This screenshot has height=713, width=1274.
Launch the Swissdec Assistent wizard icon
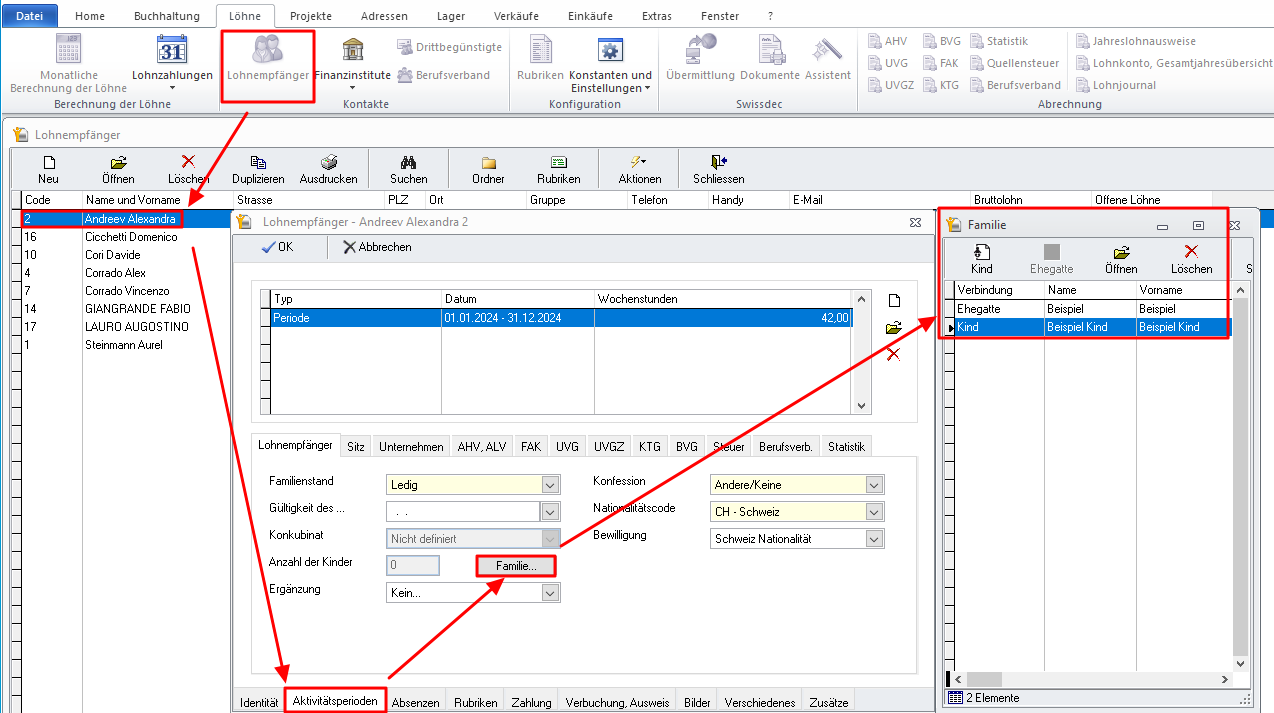(x=827, y=49)
